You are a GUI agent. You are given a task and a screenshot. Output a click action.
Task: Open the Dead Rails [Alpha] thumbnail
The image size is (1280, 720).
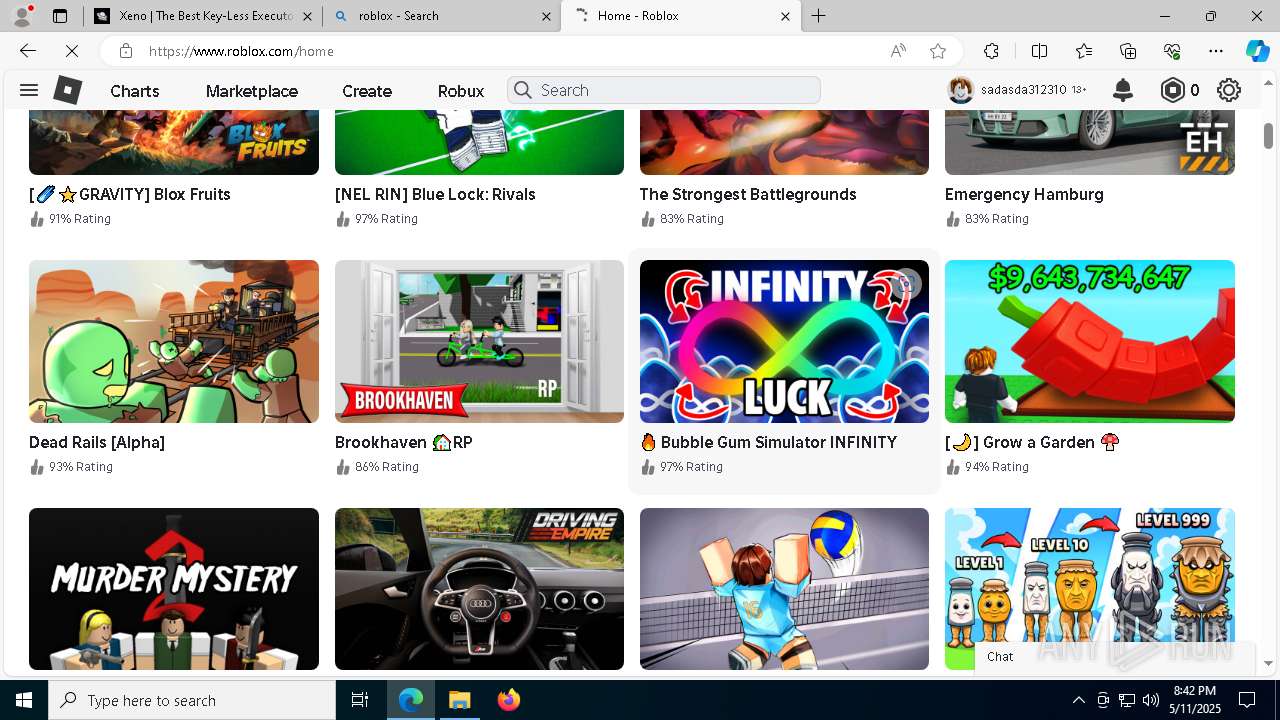(174, 341)
